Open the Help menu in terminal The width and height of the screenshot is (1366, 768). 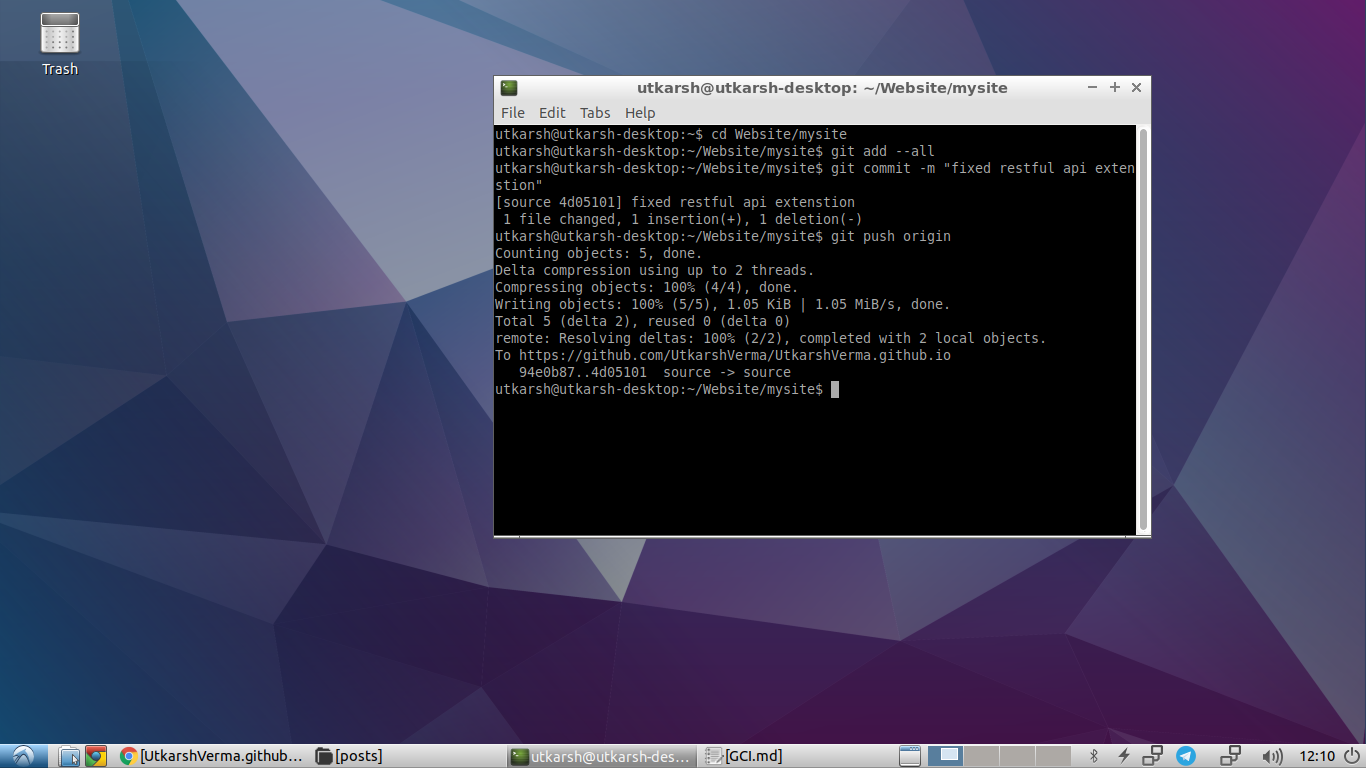click(x=639, y=112)
